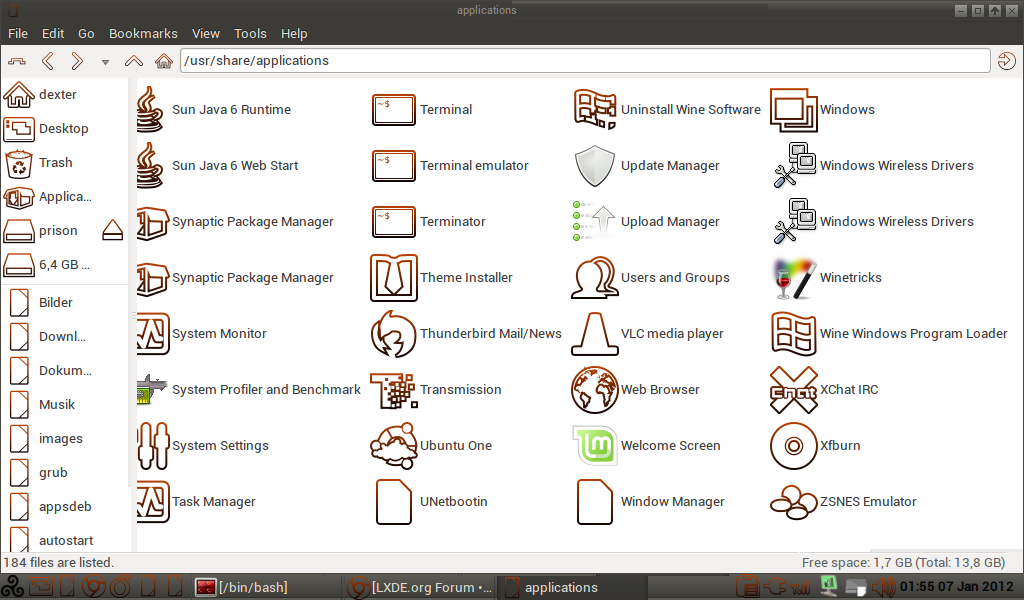Image resolution: width=1024 pixels, height=600 pixels.
Task: Click the Upload Manager icon
Action: pyautogui.click(x=594, y=221)
